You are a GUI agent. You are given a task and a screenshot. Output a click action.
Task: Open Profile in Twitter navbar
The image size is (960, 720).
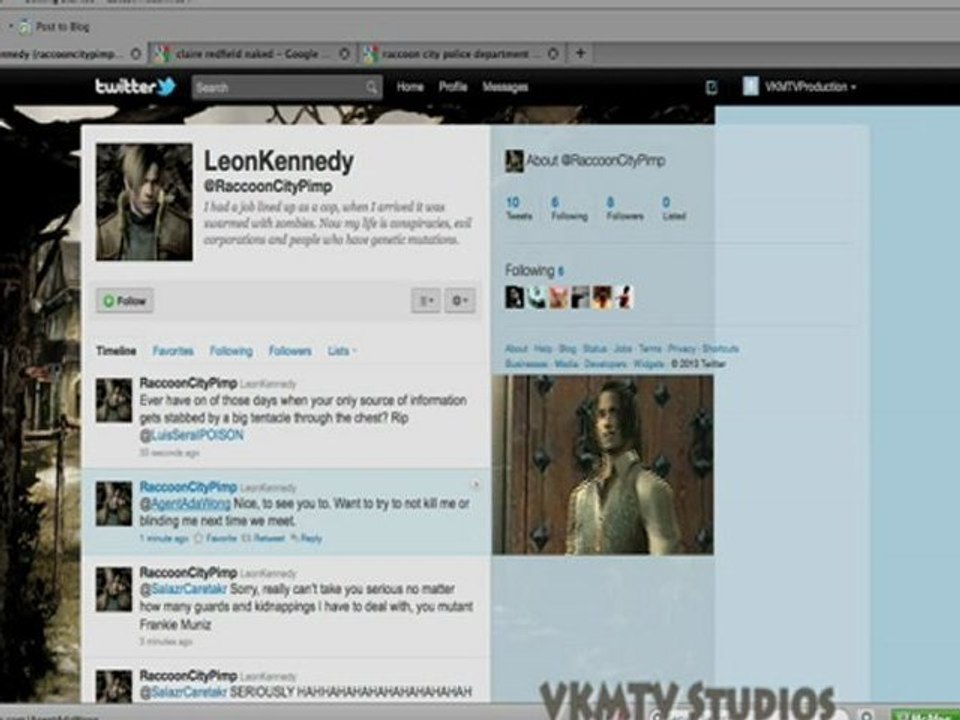coord(453,87)
